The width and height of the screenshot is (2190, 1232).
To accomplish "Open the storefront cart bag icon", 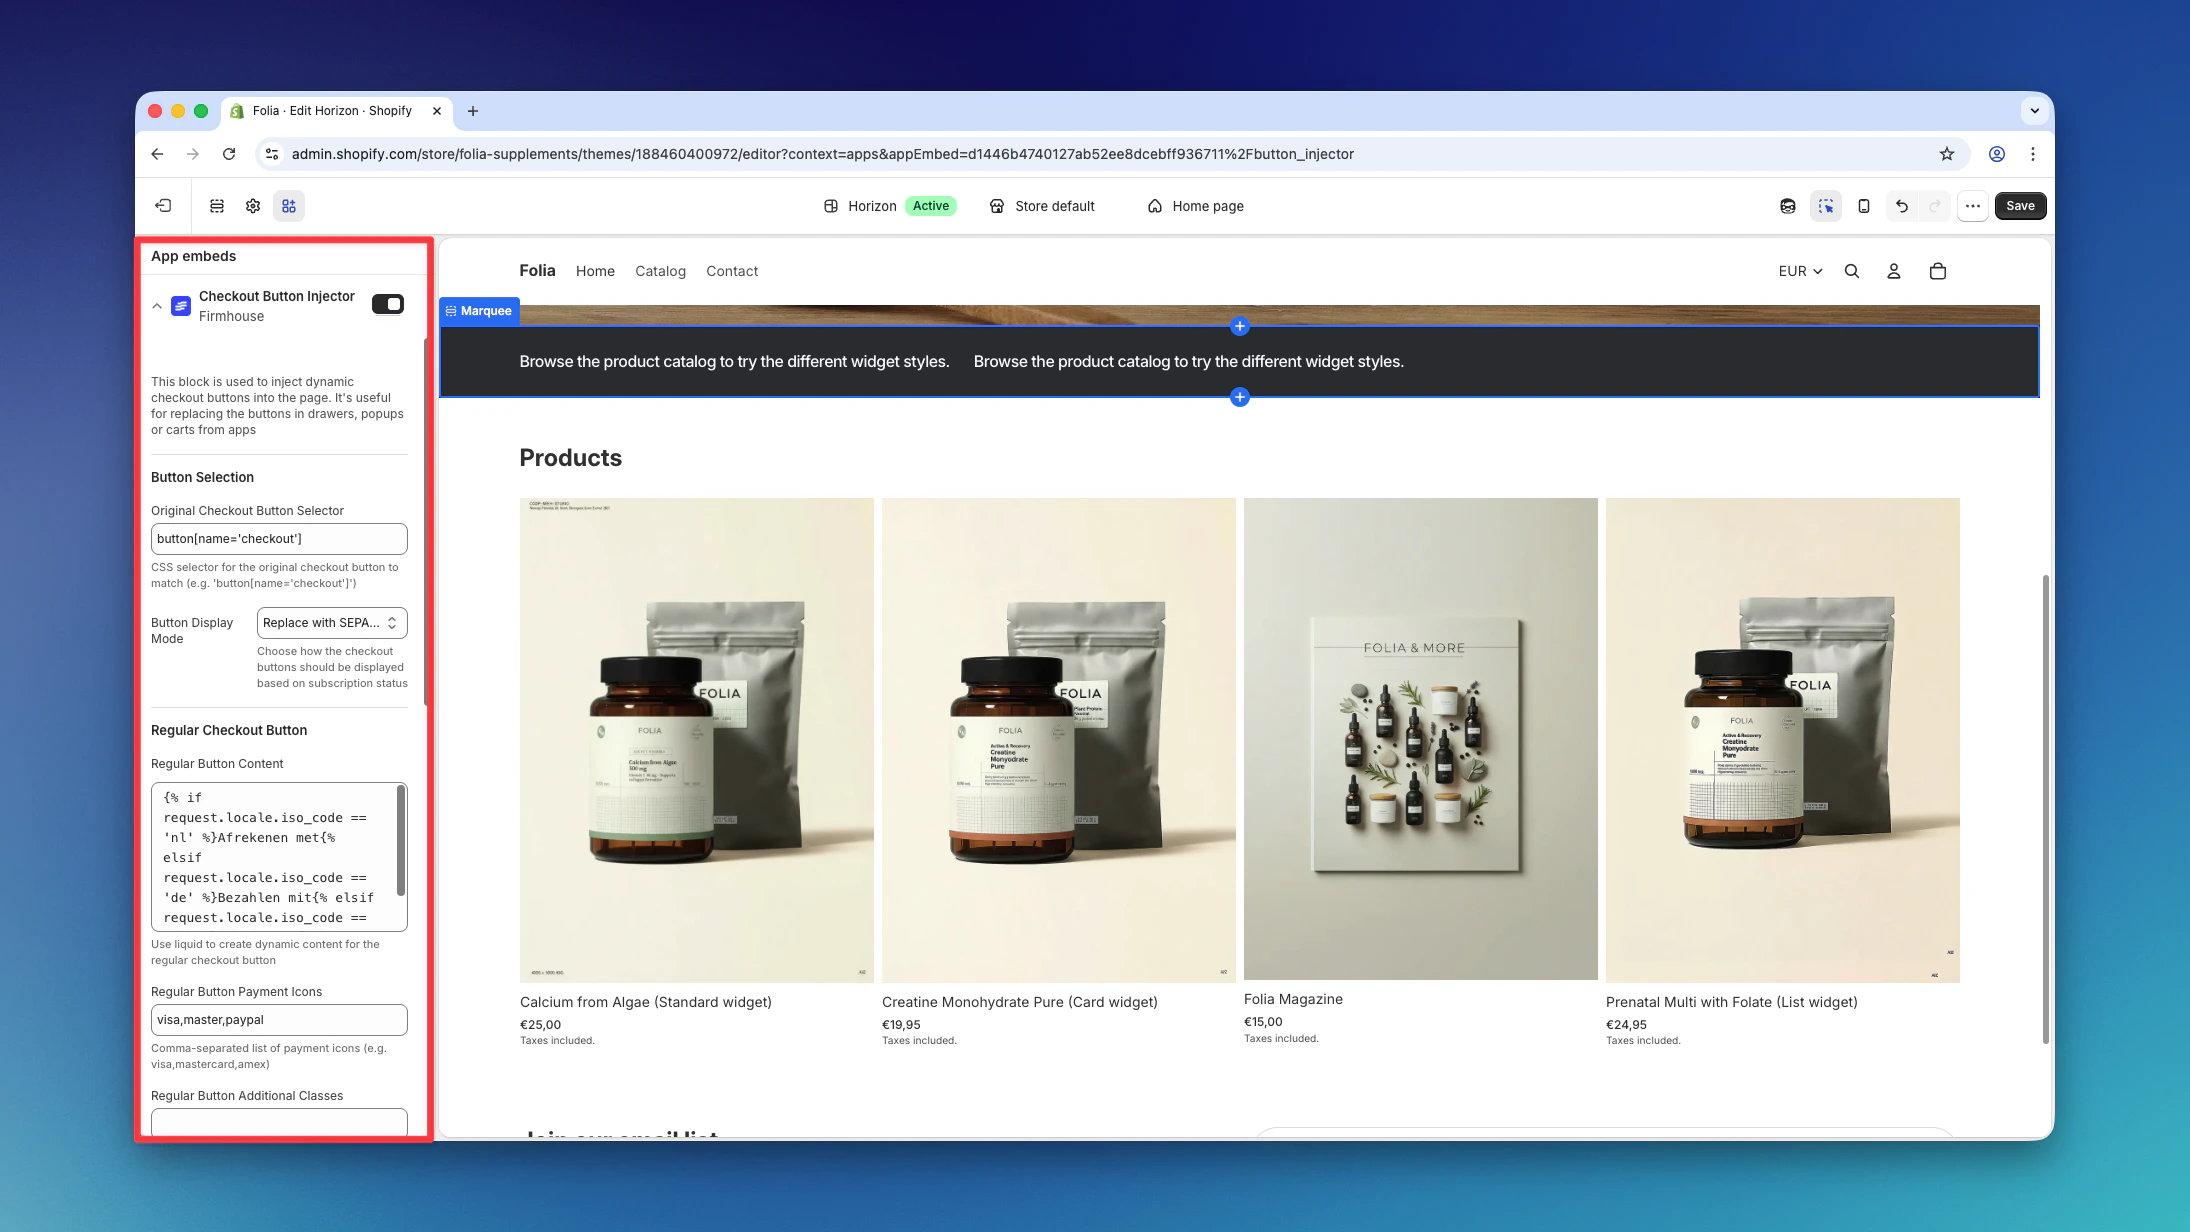I will (1938, 271).
